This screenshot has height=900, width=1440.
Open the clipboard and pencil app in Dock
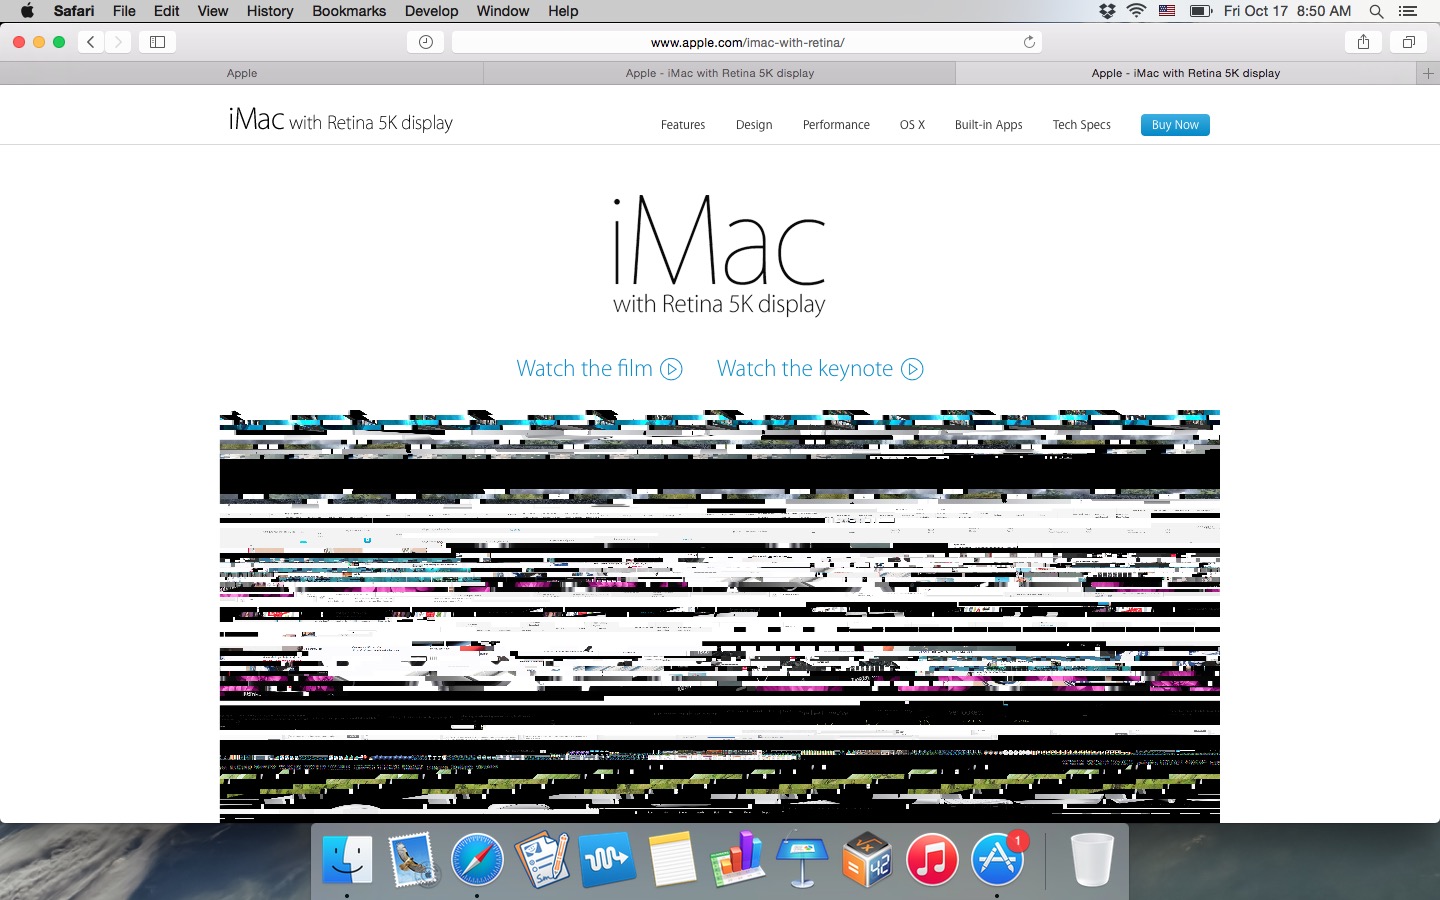pos(542,860)
